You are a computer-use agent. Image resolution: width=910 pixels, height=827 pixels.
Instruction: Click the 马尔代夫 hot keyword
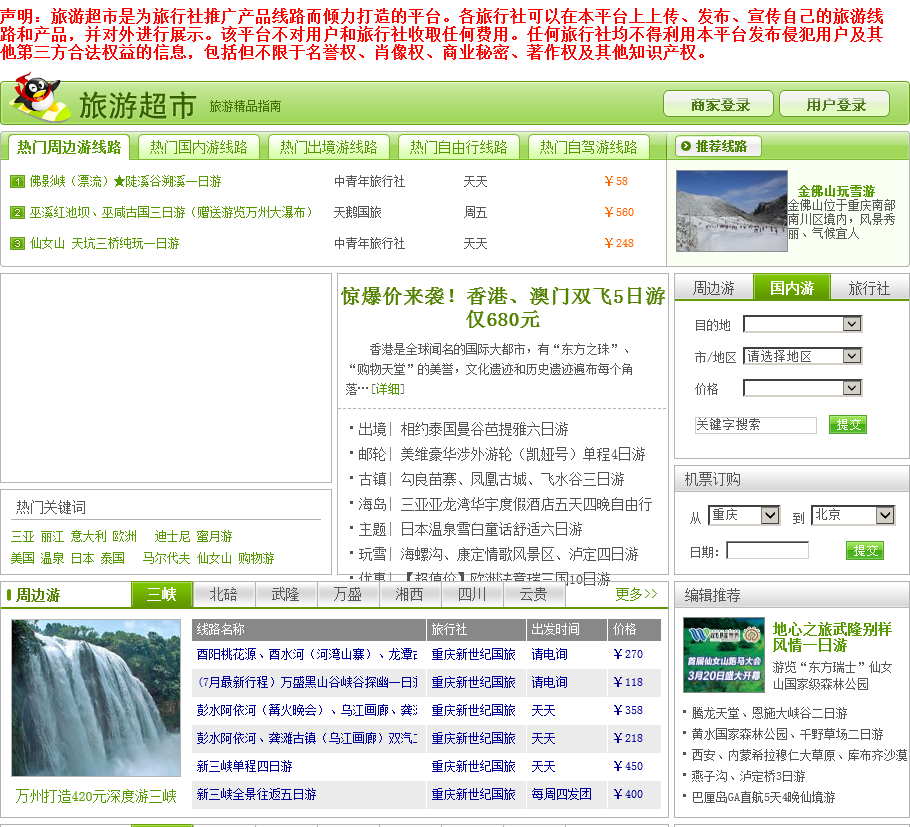(166, 558)
